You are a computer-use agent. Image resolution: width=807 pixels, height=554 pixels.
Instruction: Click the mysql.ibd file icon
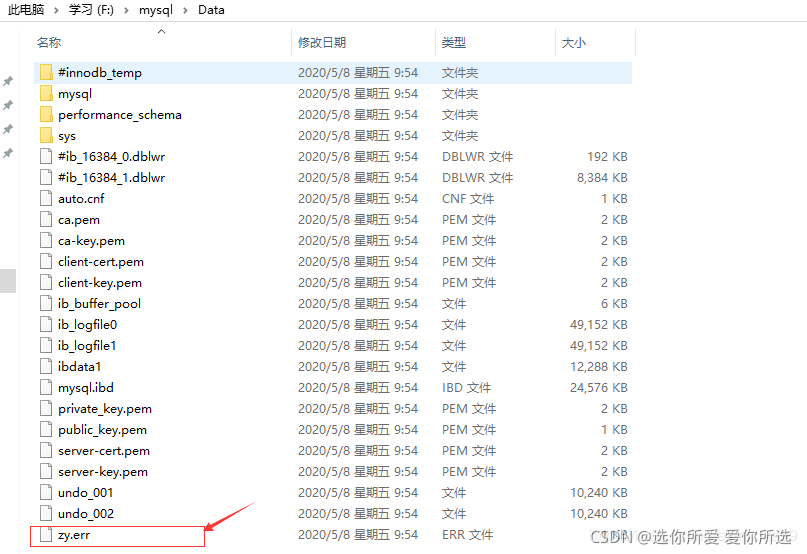coord(46,388)
